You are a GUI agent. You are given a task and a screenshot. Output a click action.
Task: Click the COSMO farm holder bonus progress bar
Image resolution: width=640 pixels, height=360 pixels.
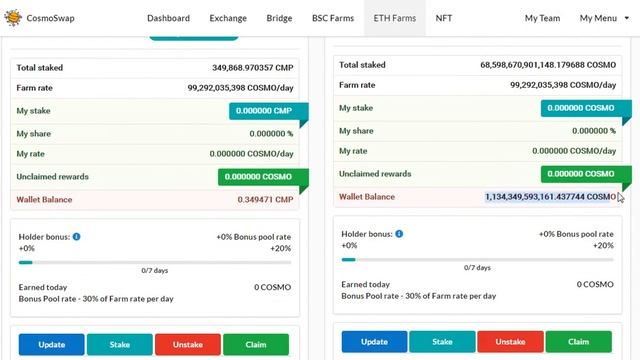[478, 260]
